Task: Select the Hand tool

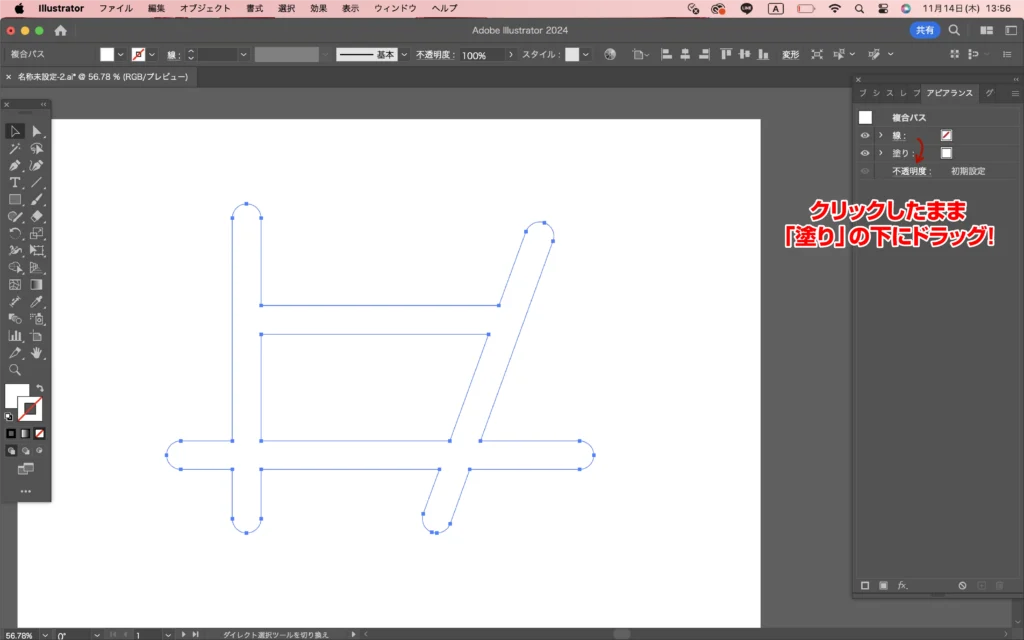Action: [x=37, y=352]
